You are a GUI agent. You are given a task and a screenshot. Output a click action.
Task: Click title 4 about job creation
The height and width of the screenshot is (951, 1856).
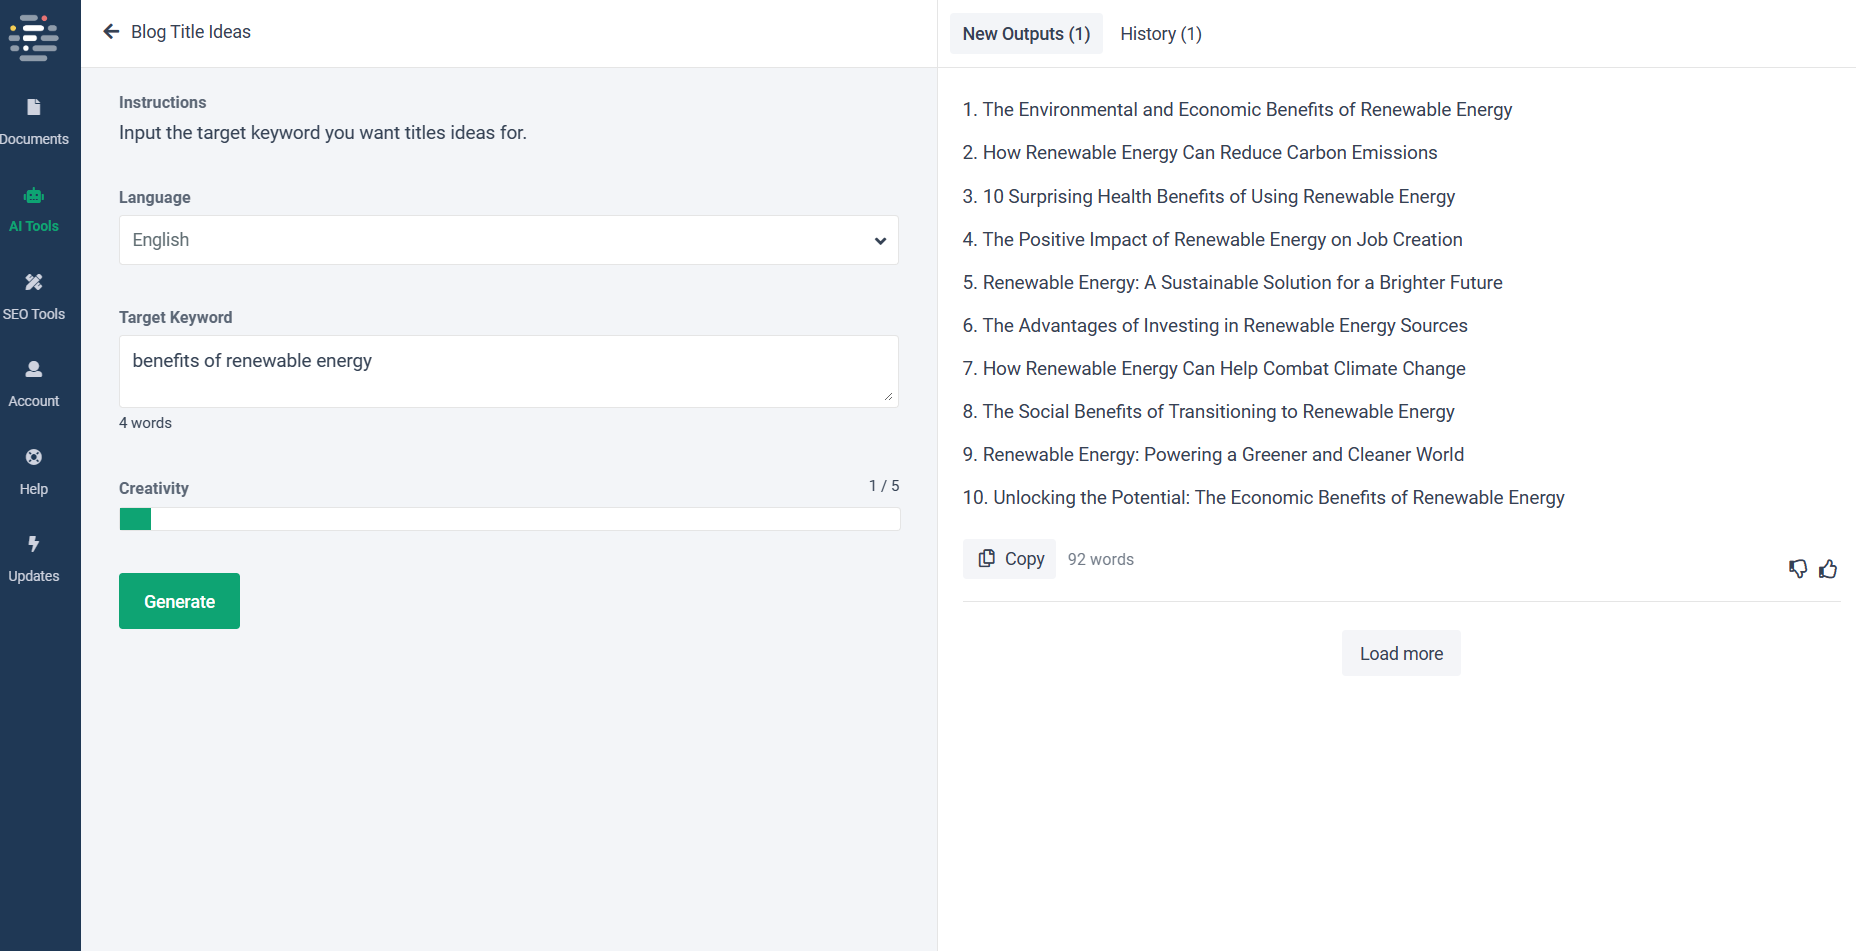click(x=1213, y=239)
